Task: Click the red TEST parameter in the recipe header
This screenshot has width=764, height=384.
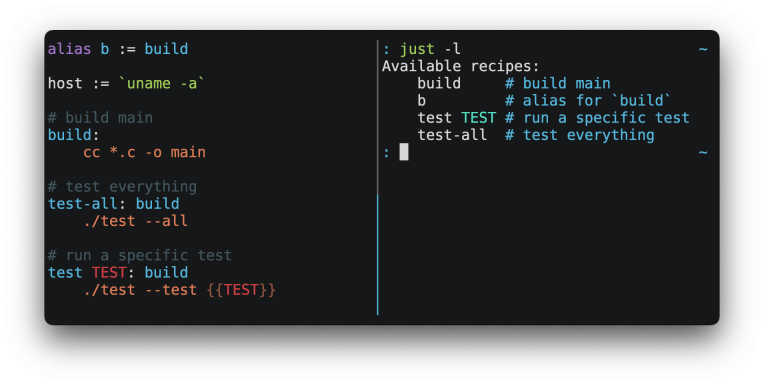Action: [109, 272]
